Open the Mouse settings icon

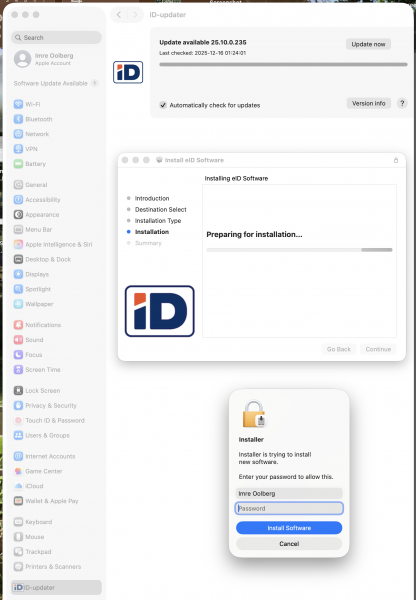point(18,537)
